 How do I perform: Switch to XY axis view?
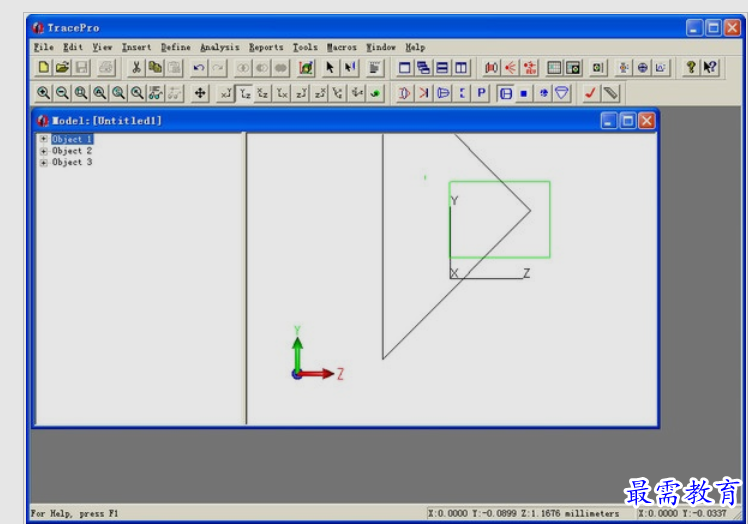point(226,93)
